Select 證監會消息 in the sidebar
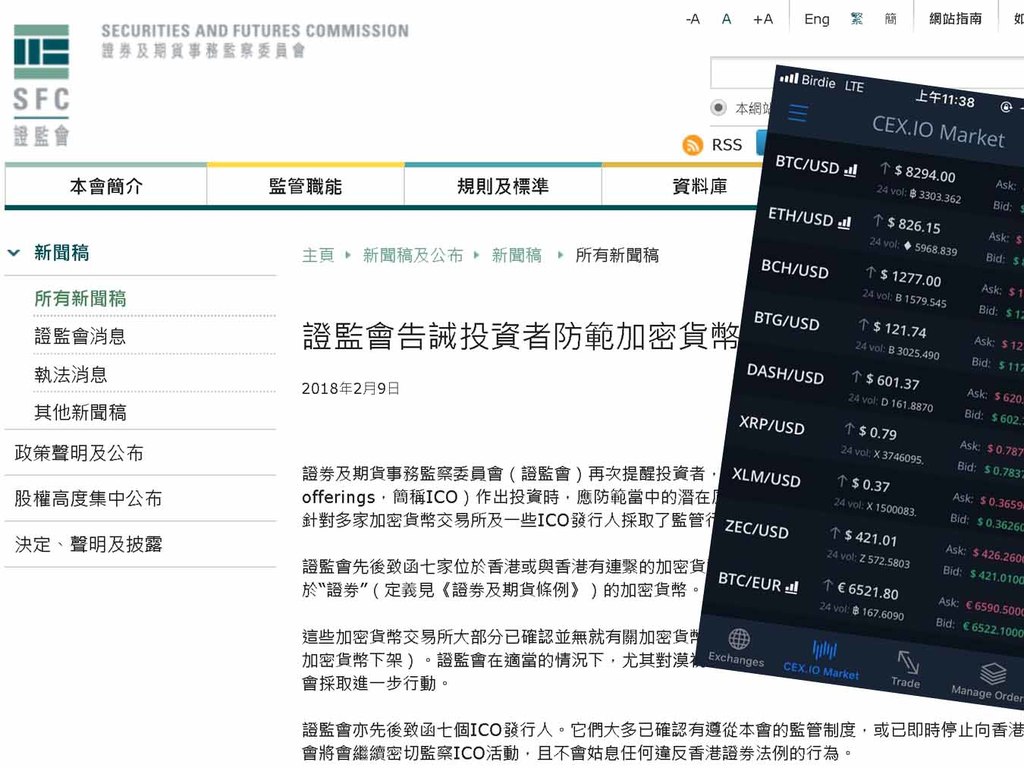The image size is (1024, 768). click(80, 336)
